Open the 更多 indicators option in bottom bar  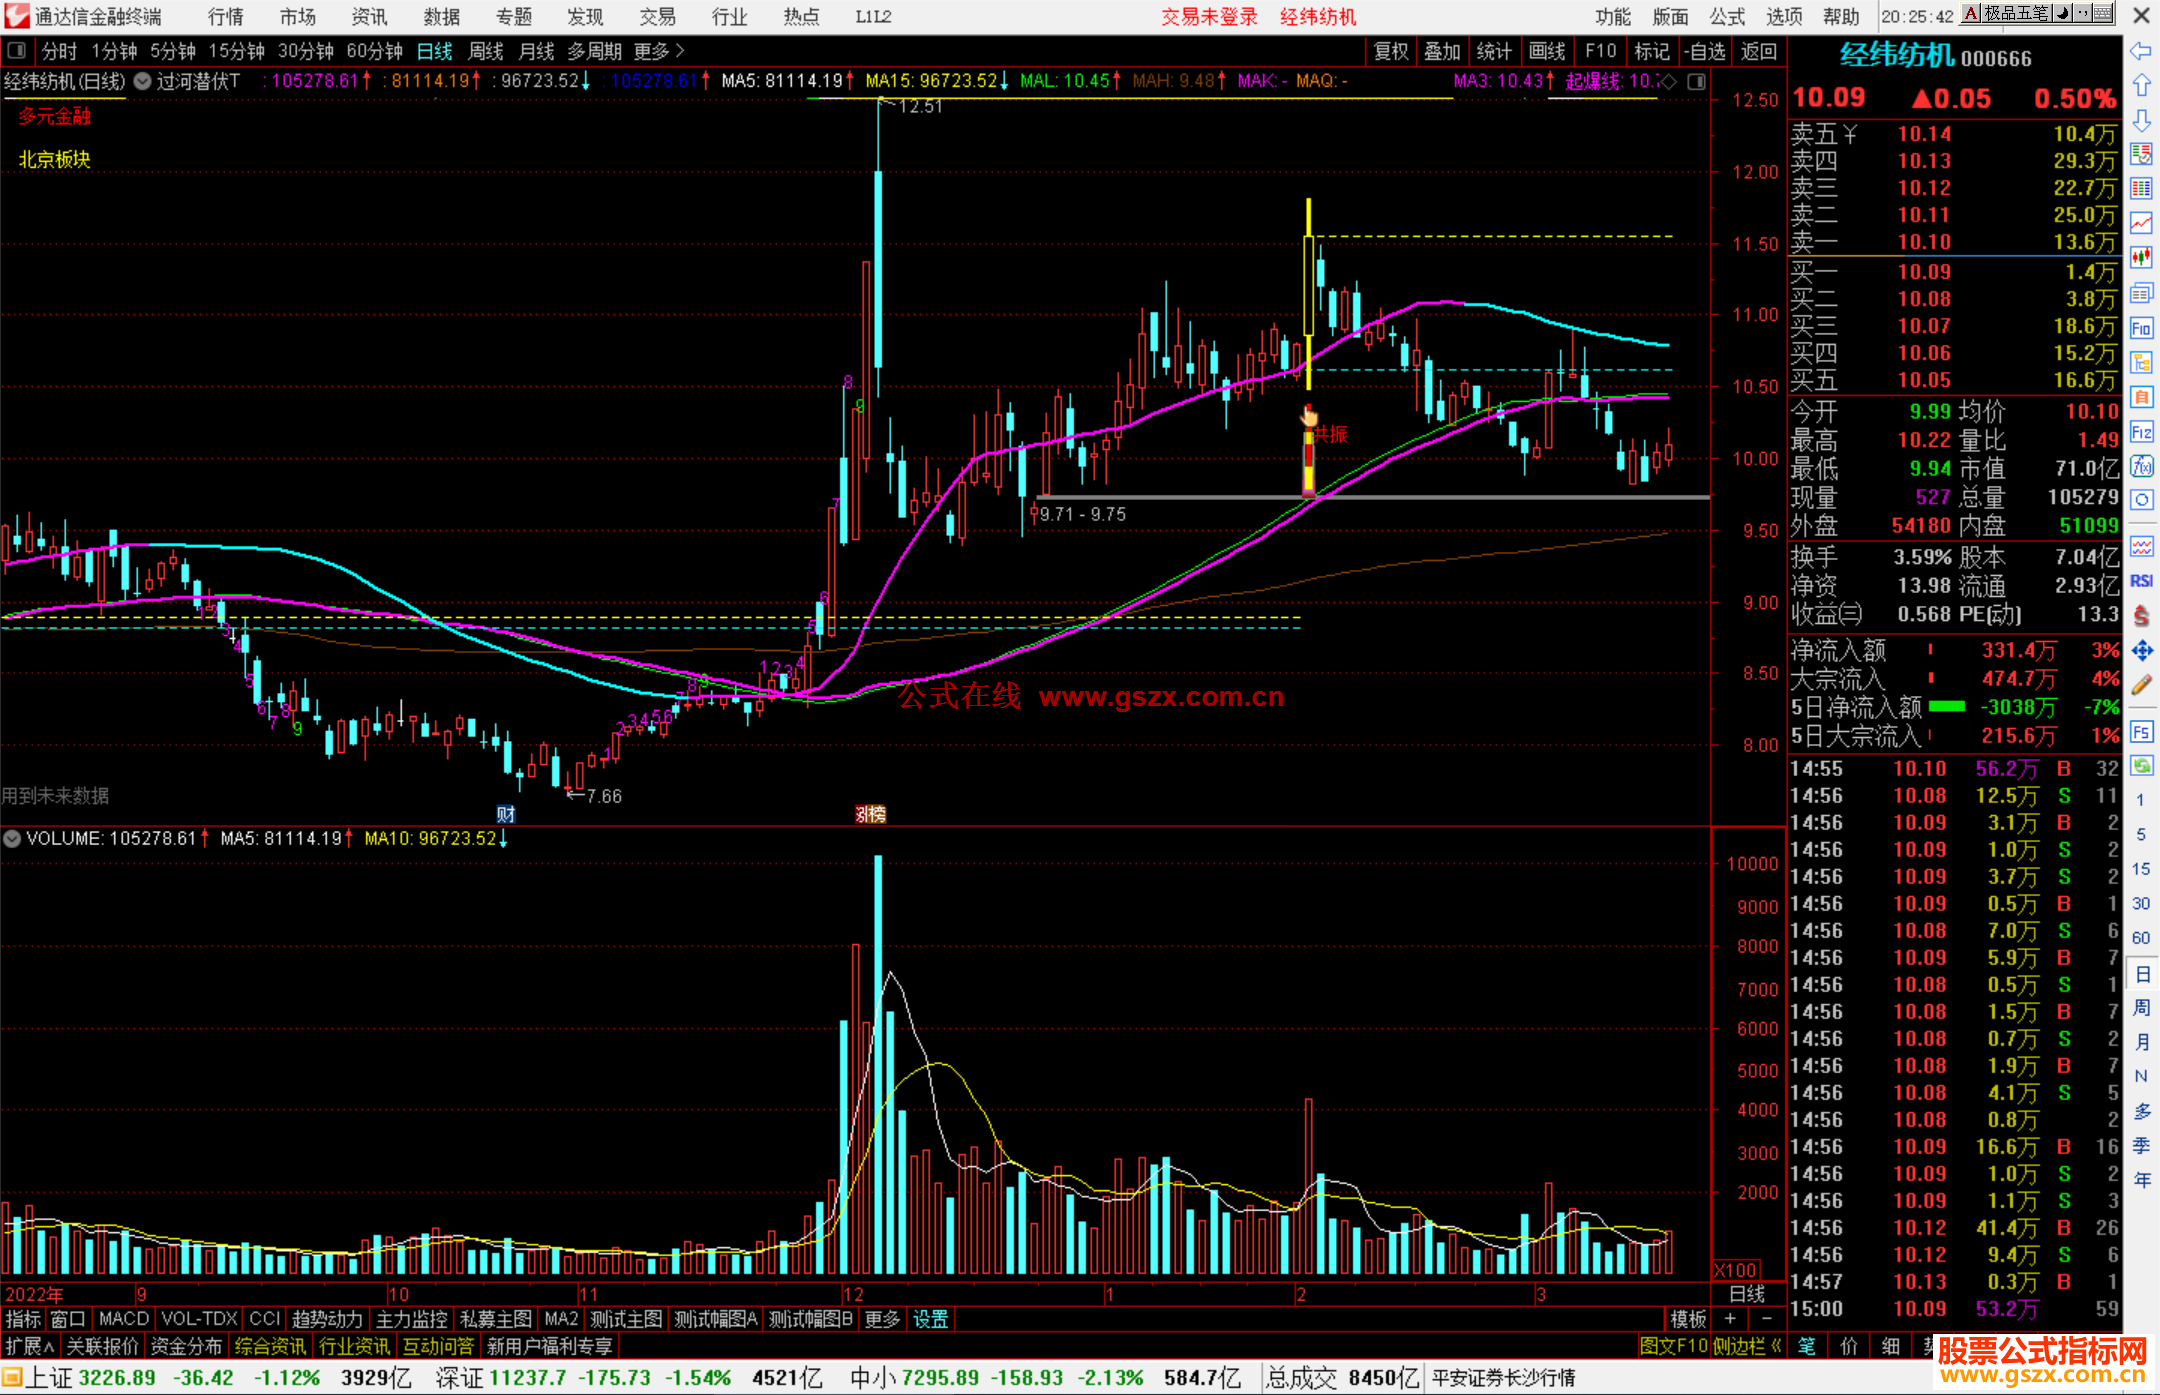tap(882, 1319)
